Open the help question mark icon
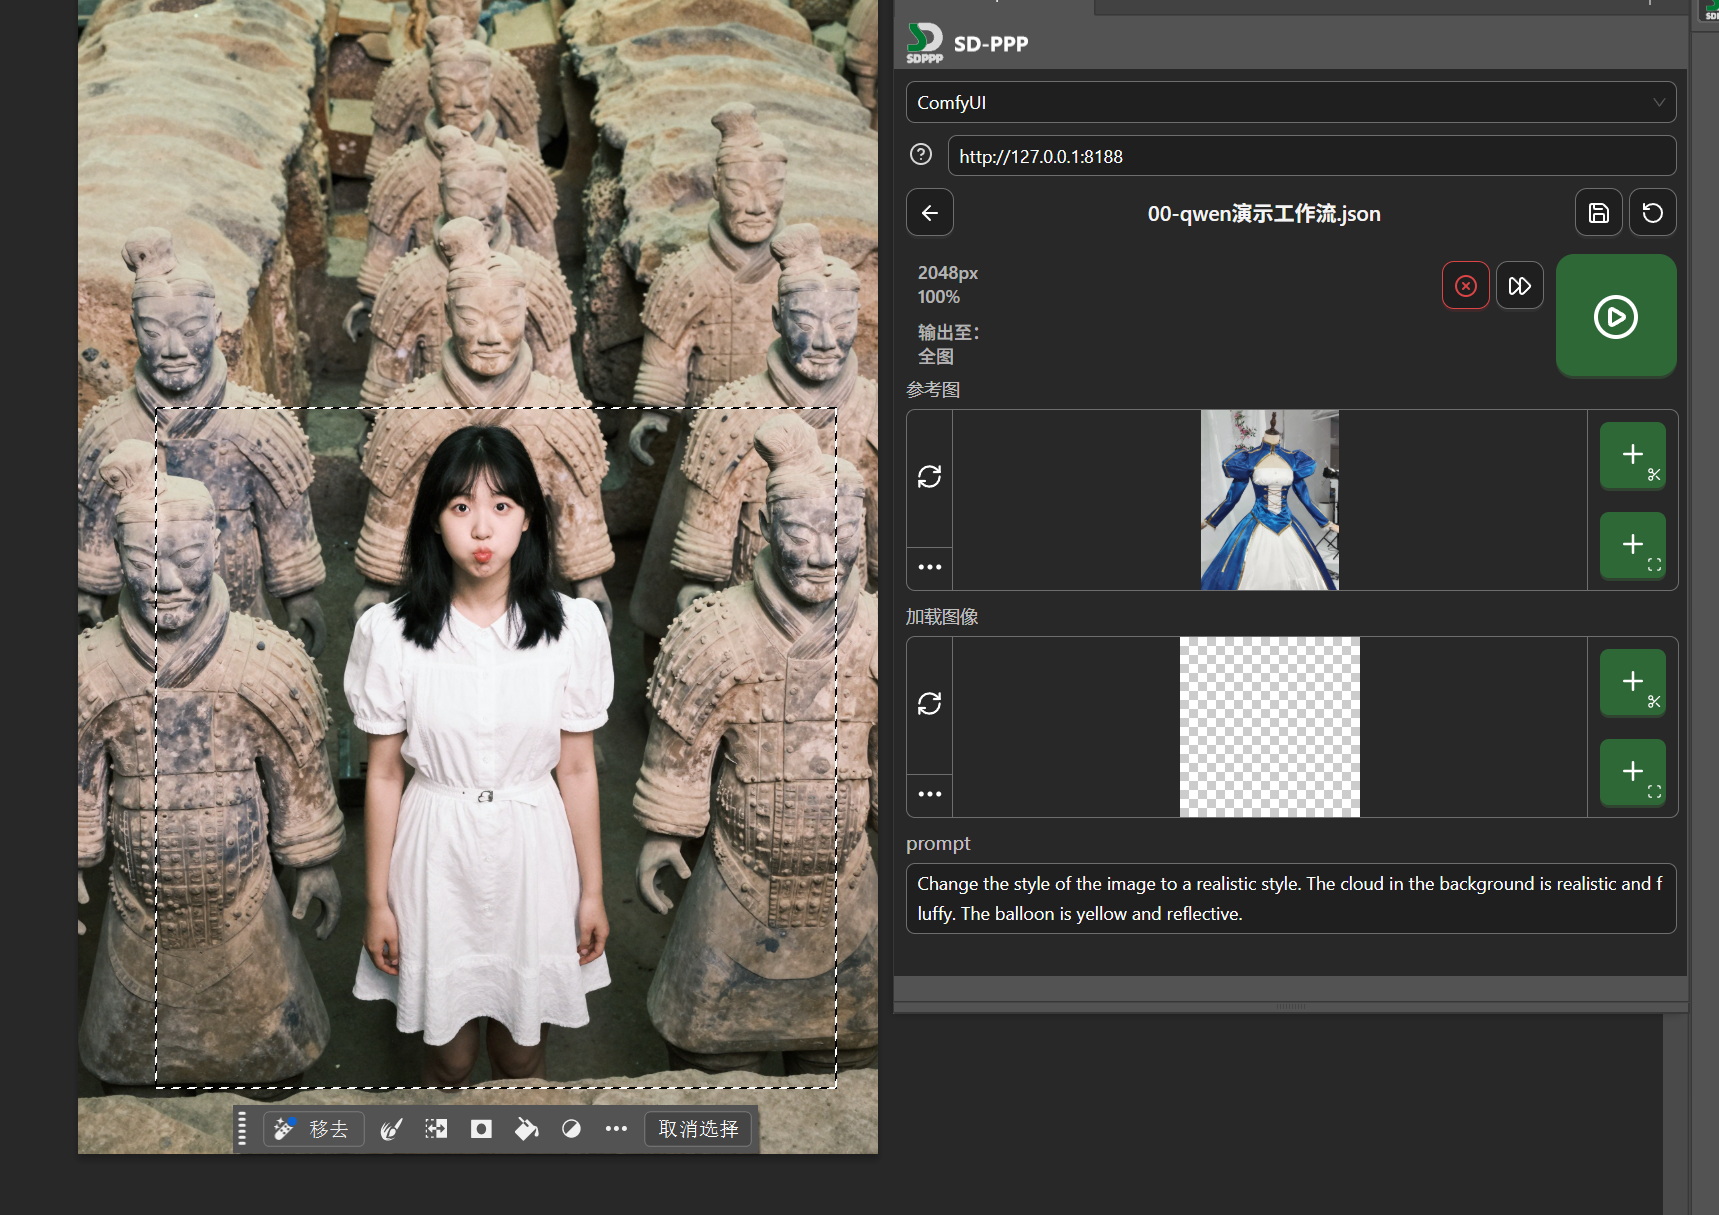 coord(921,155)
